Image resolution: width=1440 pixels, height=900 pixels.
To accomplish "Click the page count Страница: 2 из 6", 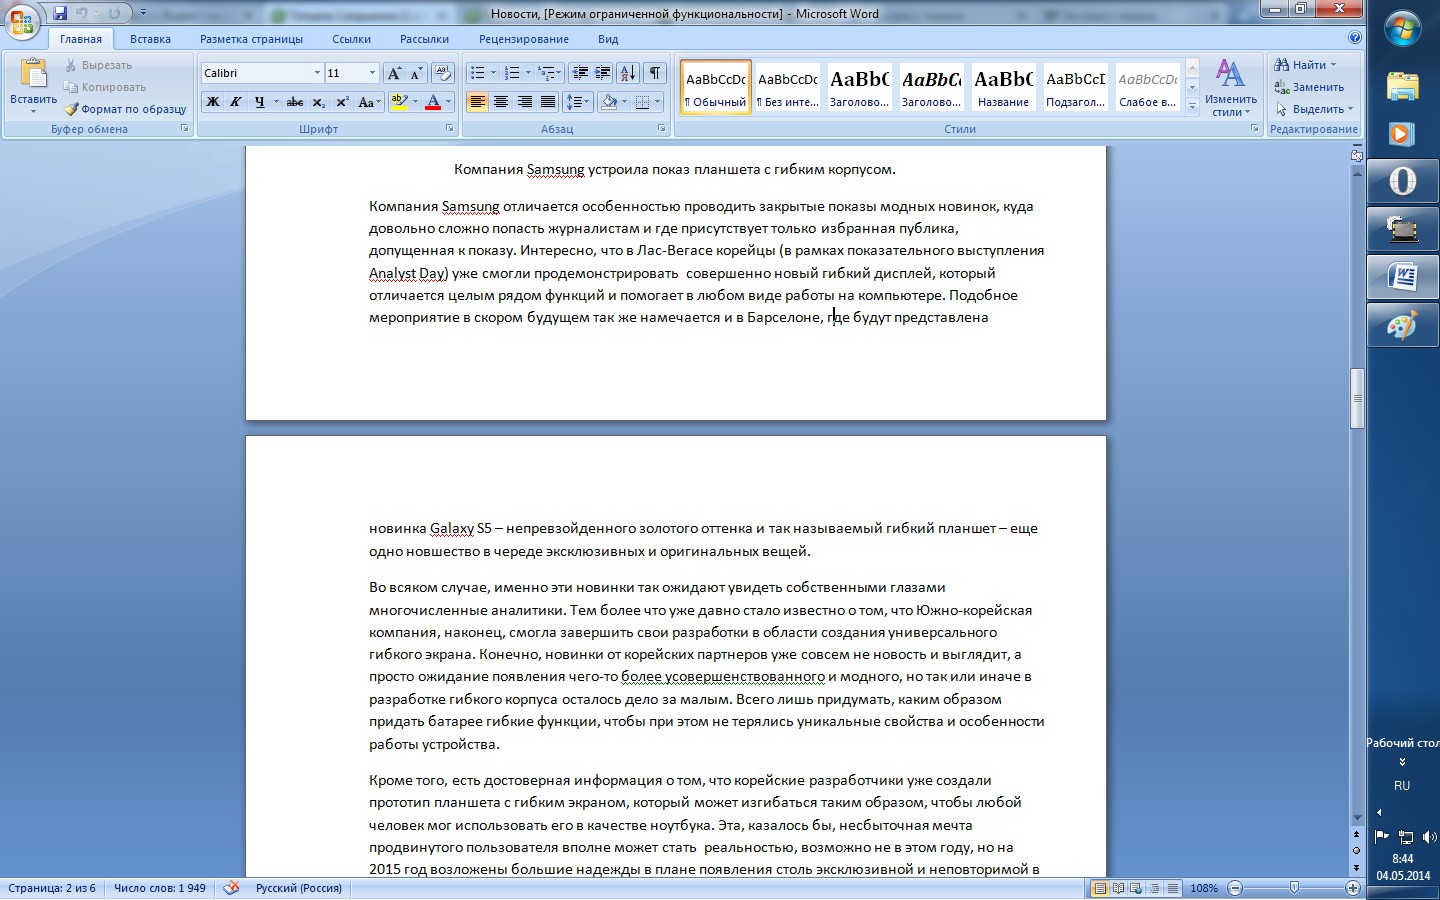I will click(52, 888).
